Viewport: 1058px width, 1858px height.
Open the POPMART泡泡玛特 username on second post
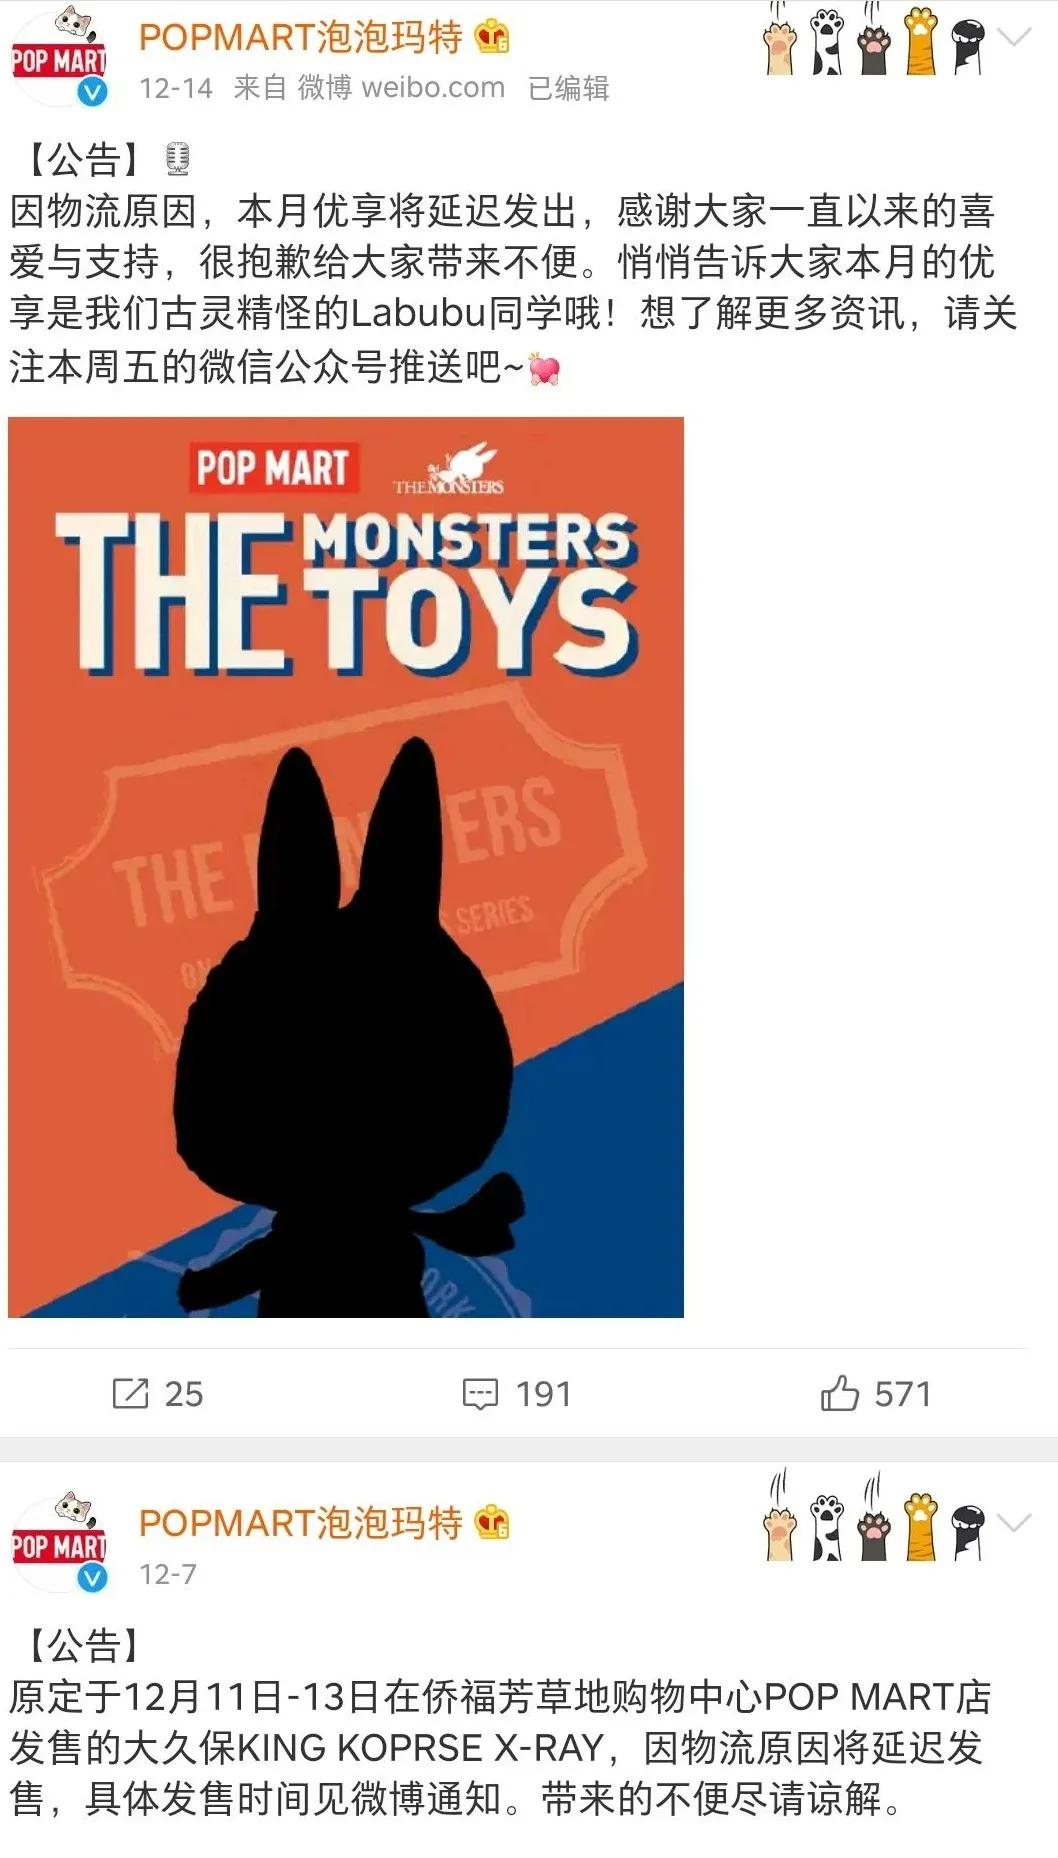pos(300,1523)
